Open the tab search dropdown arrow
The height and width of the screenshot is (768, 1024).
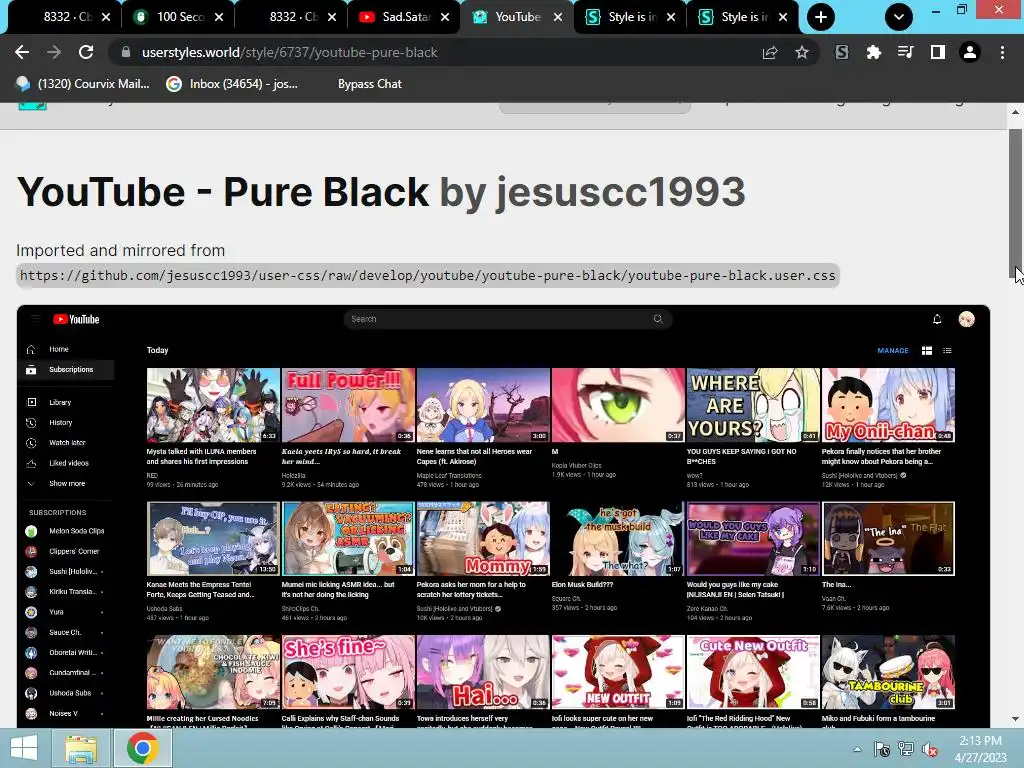click(x=899, y=17)
